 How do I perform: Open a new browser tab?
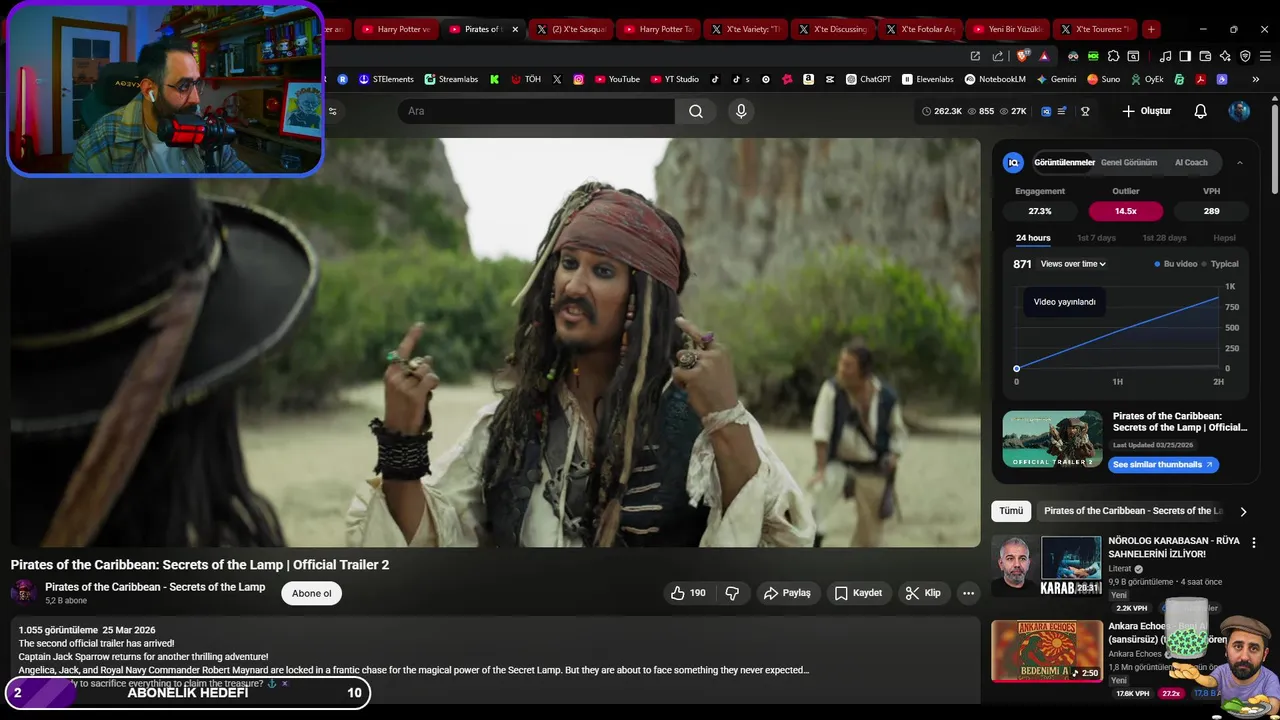[1151, 29]
